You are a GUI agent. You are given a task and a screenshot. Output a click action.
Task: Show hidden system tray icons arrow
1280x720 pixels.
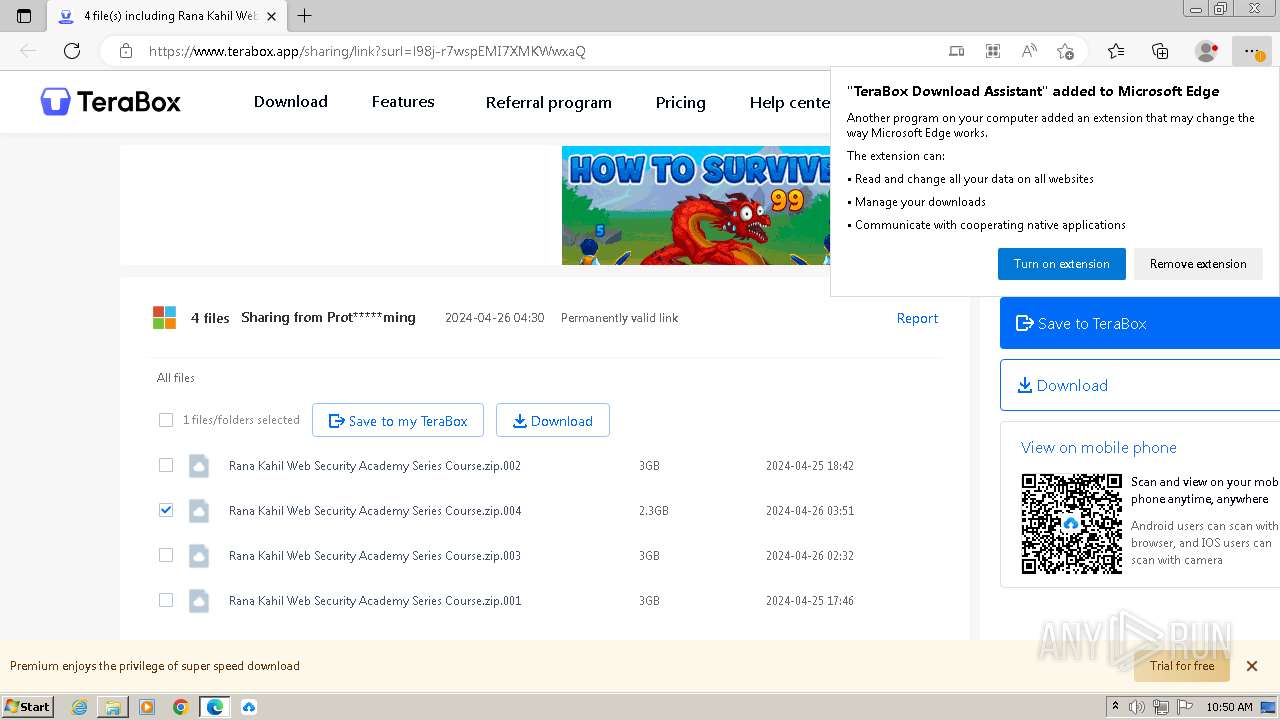(1115, 707)
